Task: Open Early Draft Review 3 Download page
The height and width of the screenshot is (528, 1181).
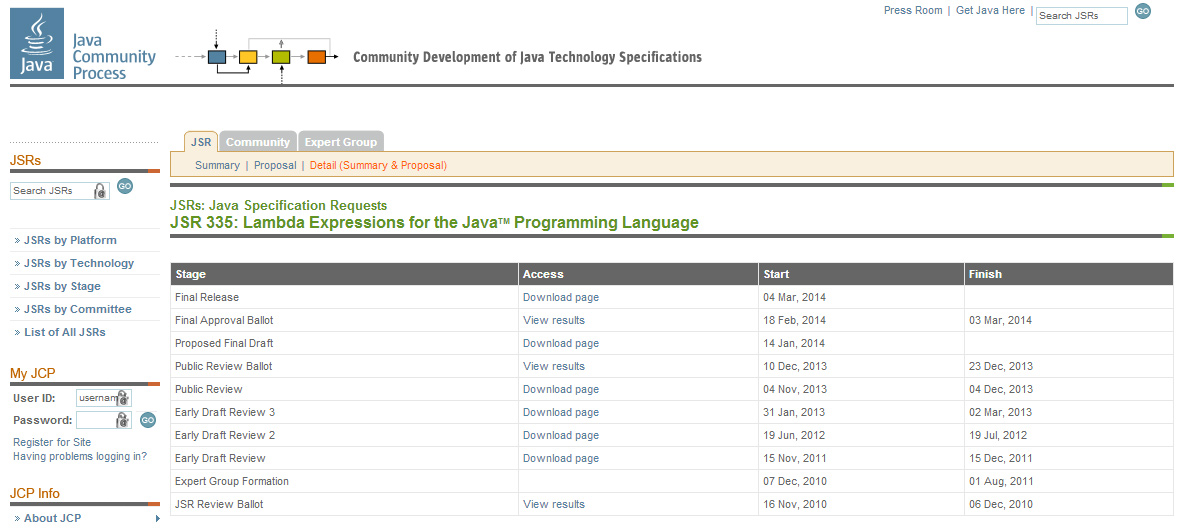Action: pyautogui.click(x=561, y=412)
